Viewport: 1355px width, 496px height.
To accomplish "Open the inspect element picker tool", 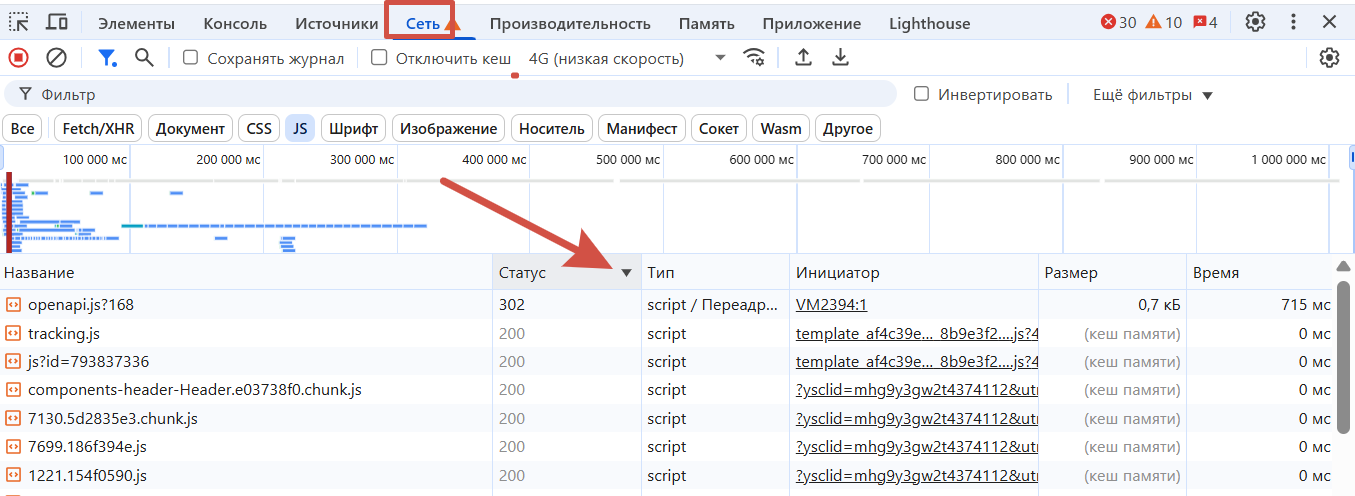I will [18, 22].
